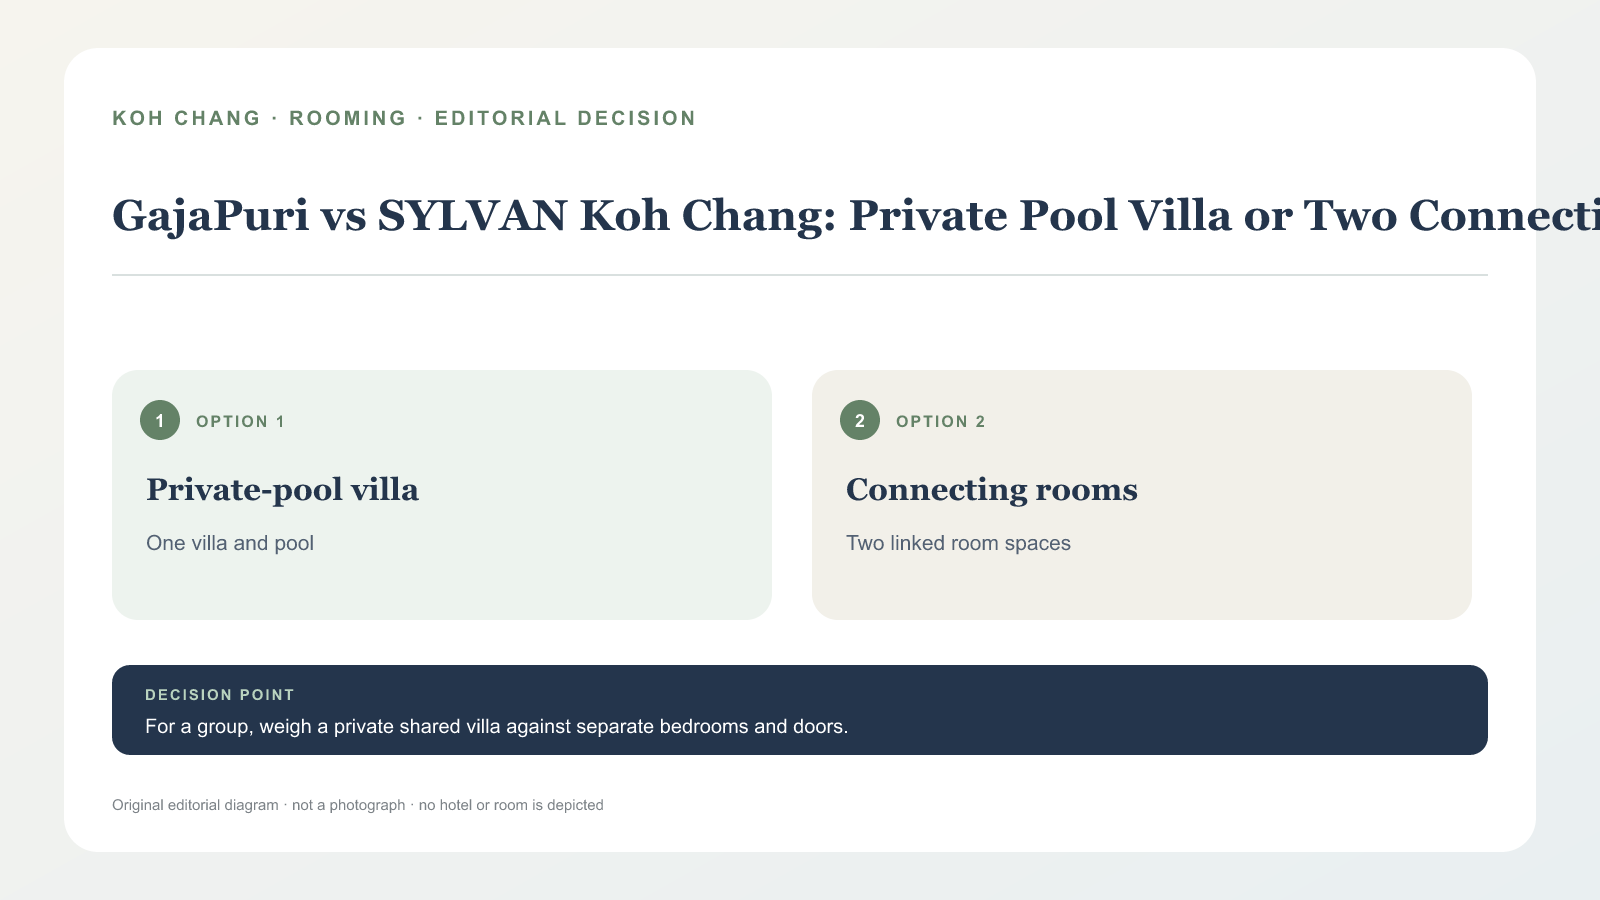Click the number 1 circle badge
Image resolution: width=1600 pixels, height=900 pixels.
tap(160, 420)
